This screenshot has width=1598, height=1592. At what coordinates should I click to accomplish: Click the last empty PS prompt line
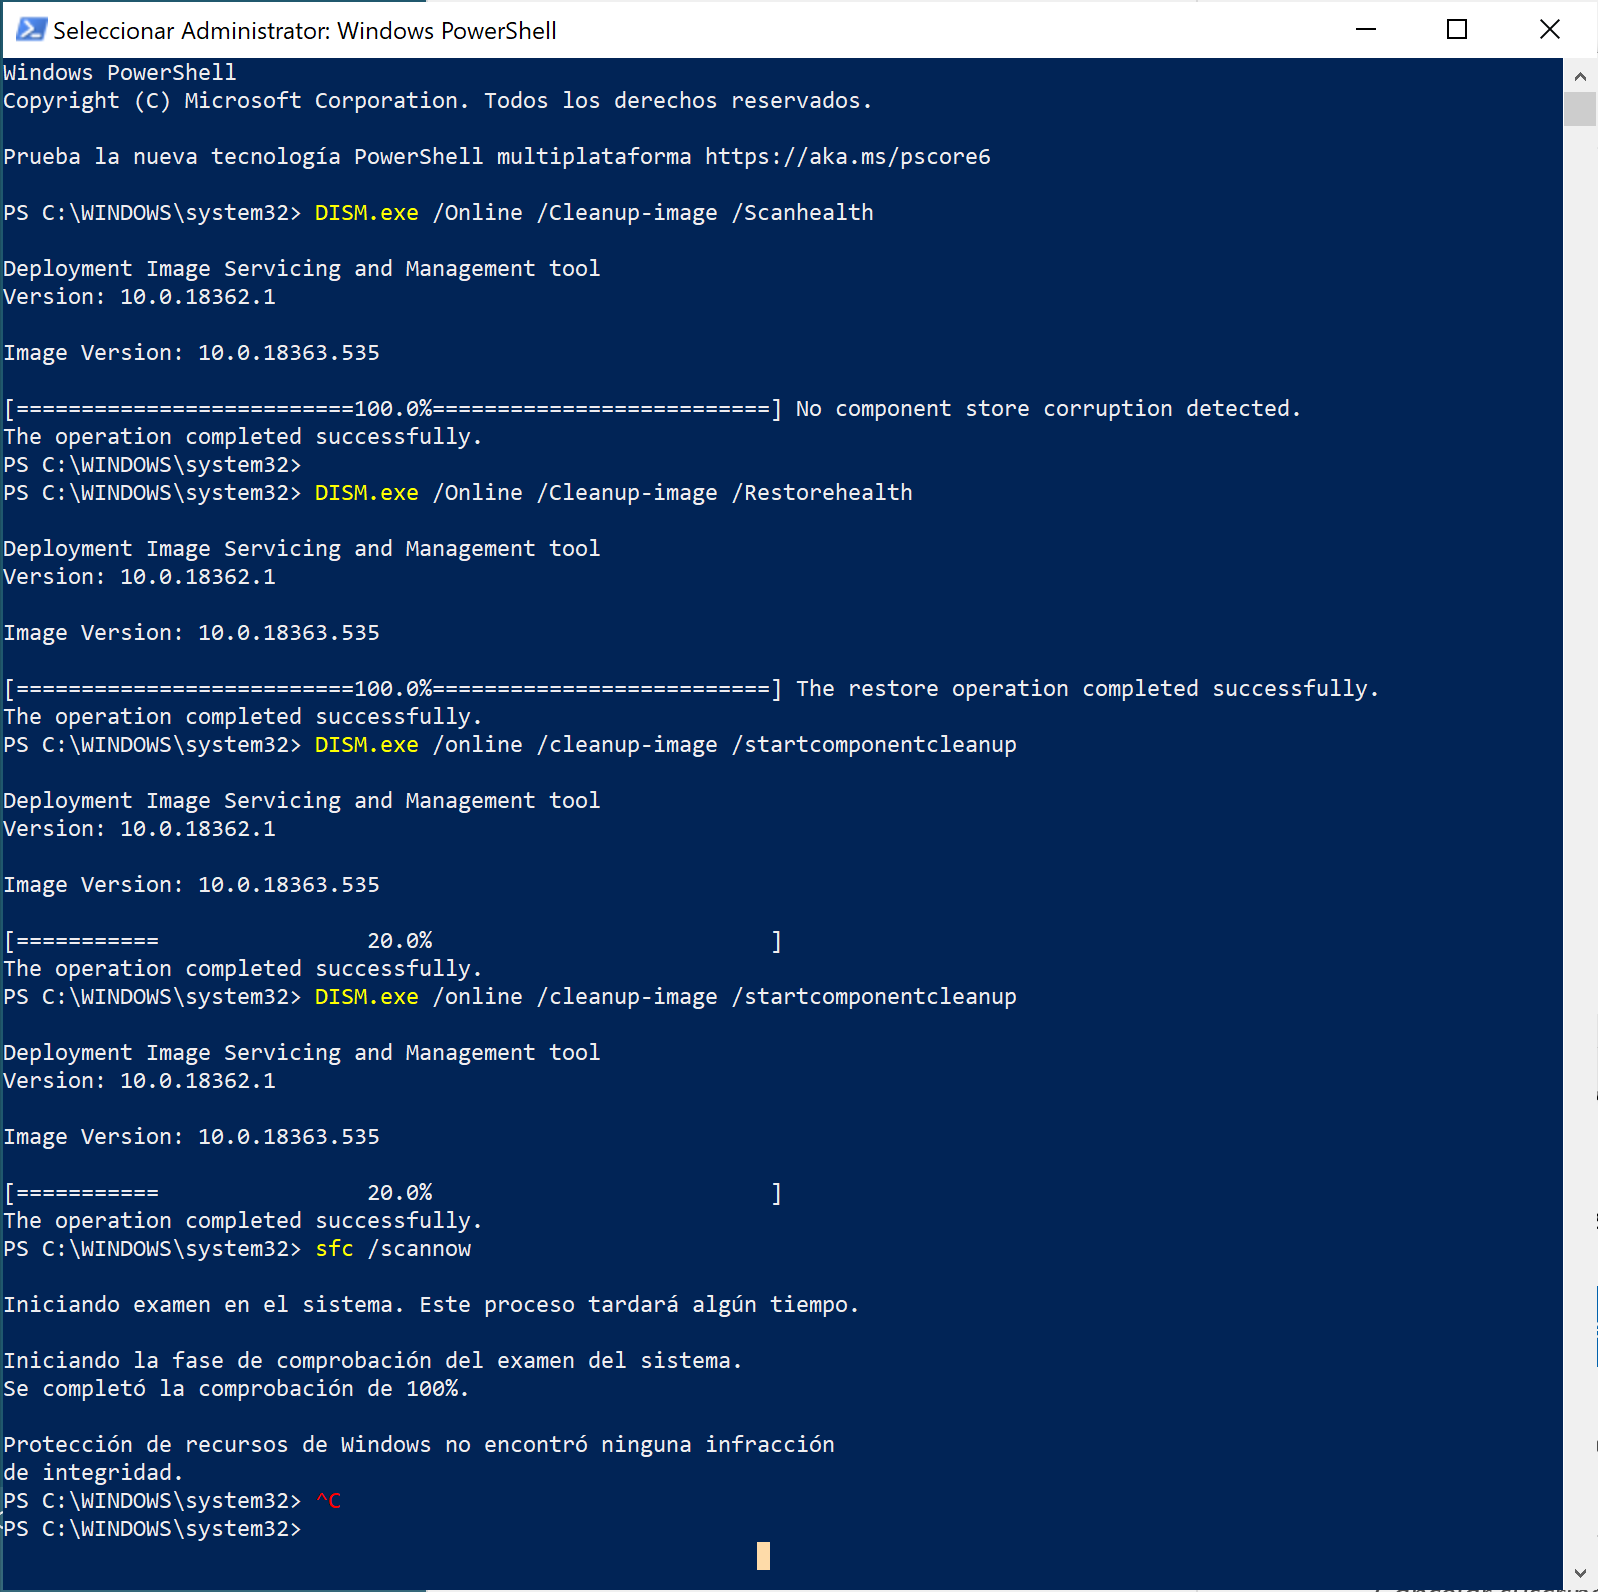pyautogui.click(x=152, y=1529)
